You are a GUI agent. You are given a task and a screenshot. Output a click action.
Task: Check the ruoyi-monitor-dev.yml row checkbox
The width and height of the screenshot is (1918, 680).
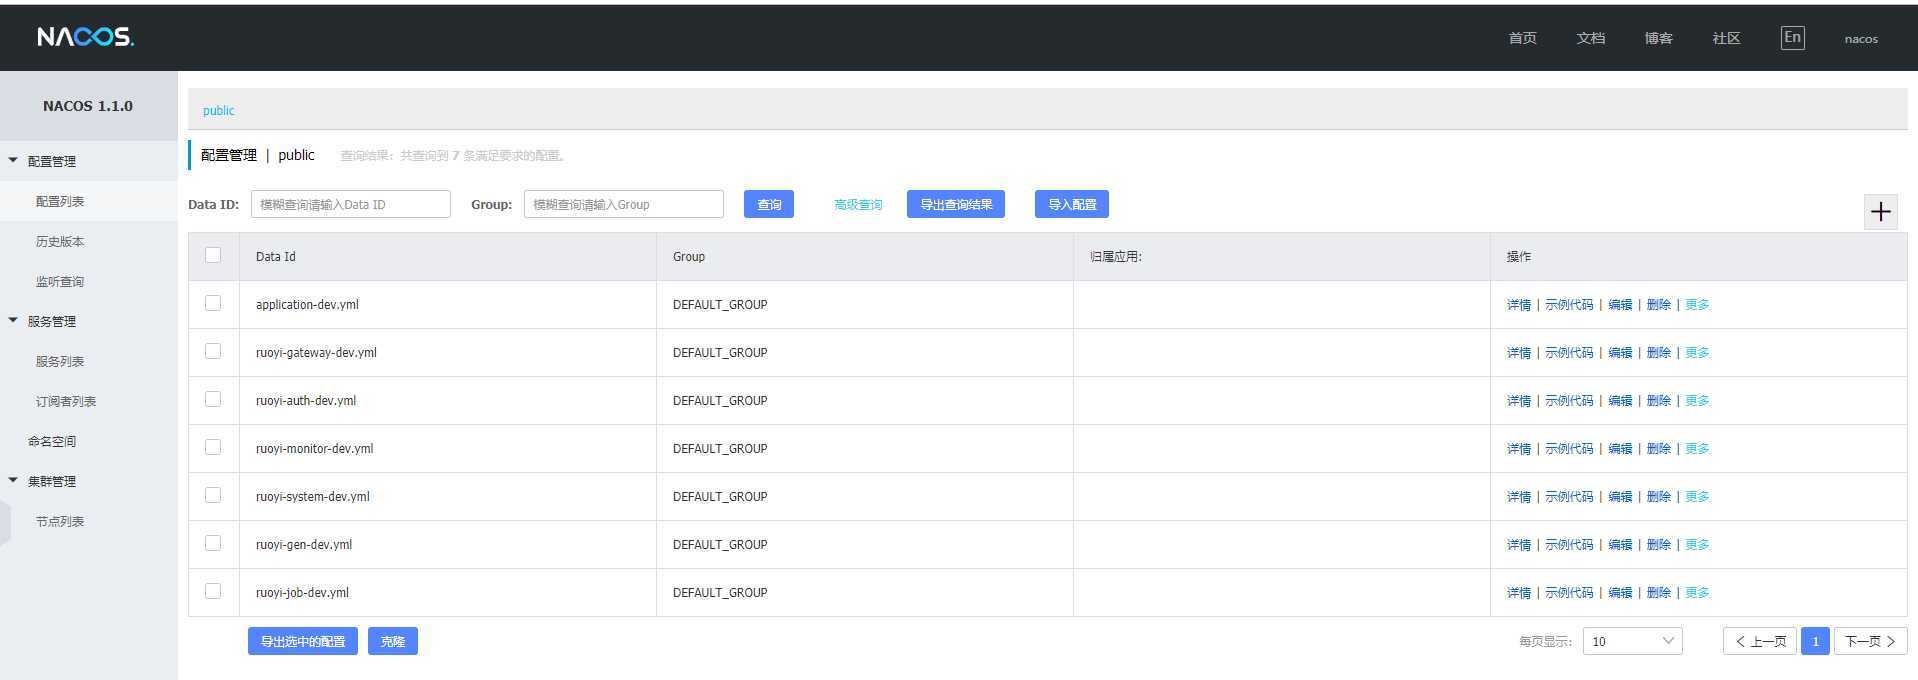[213, 447]
